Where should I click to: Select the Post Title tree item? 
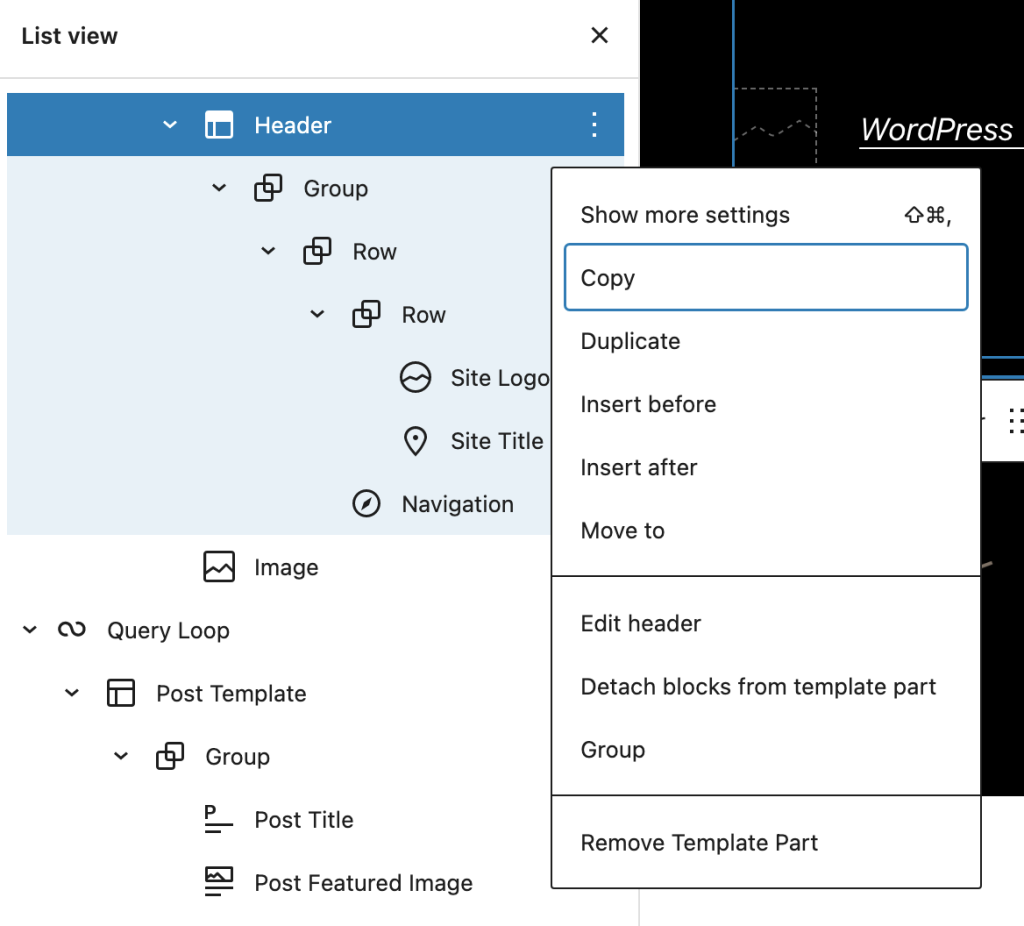304,820
